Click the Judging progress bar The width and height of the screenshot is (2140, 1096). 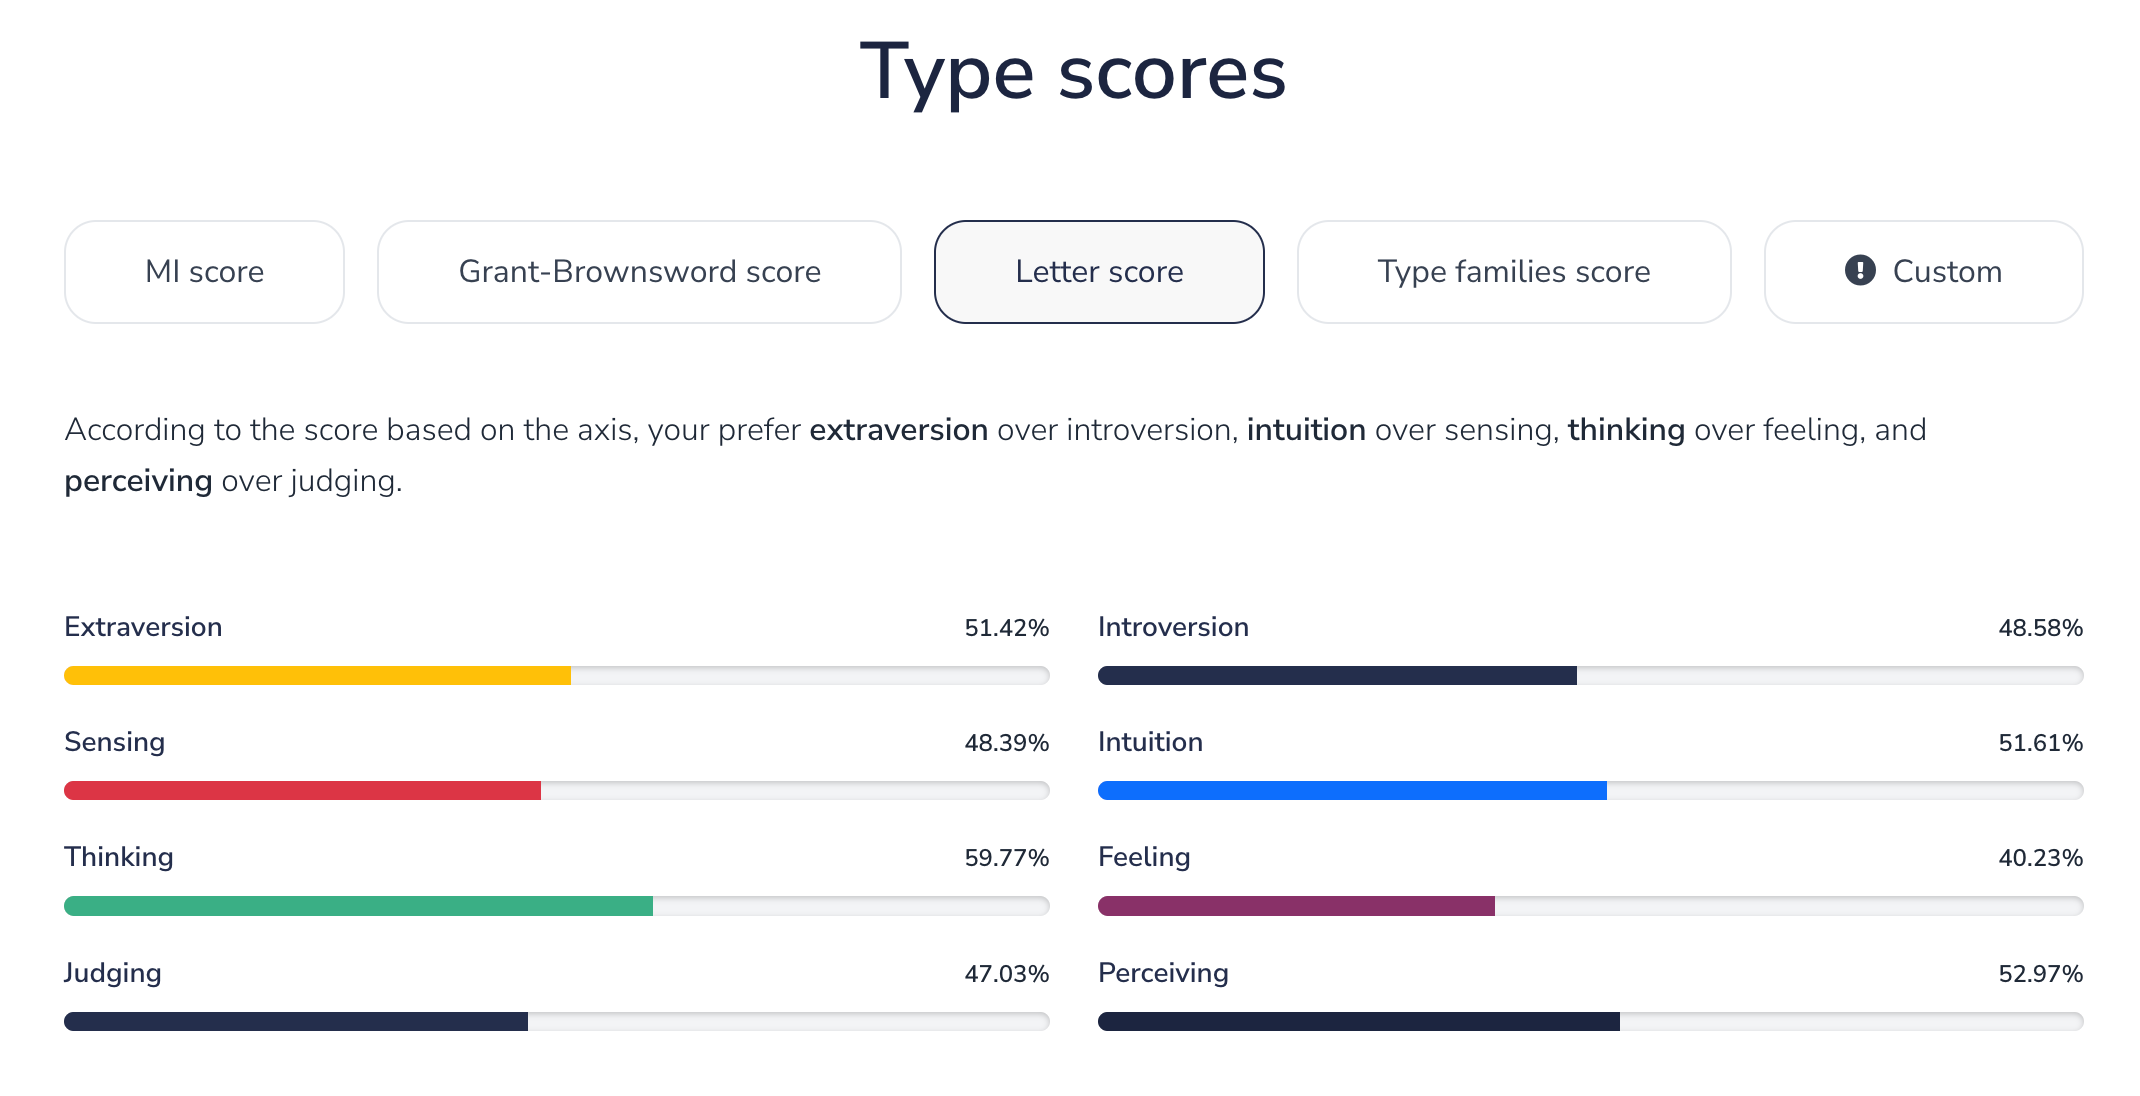pyautogui.click(x=296, y=1021)
